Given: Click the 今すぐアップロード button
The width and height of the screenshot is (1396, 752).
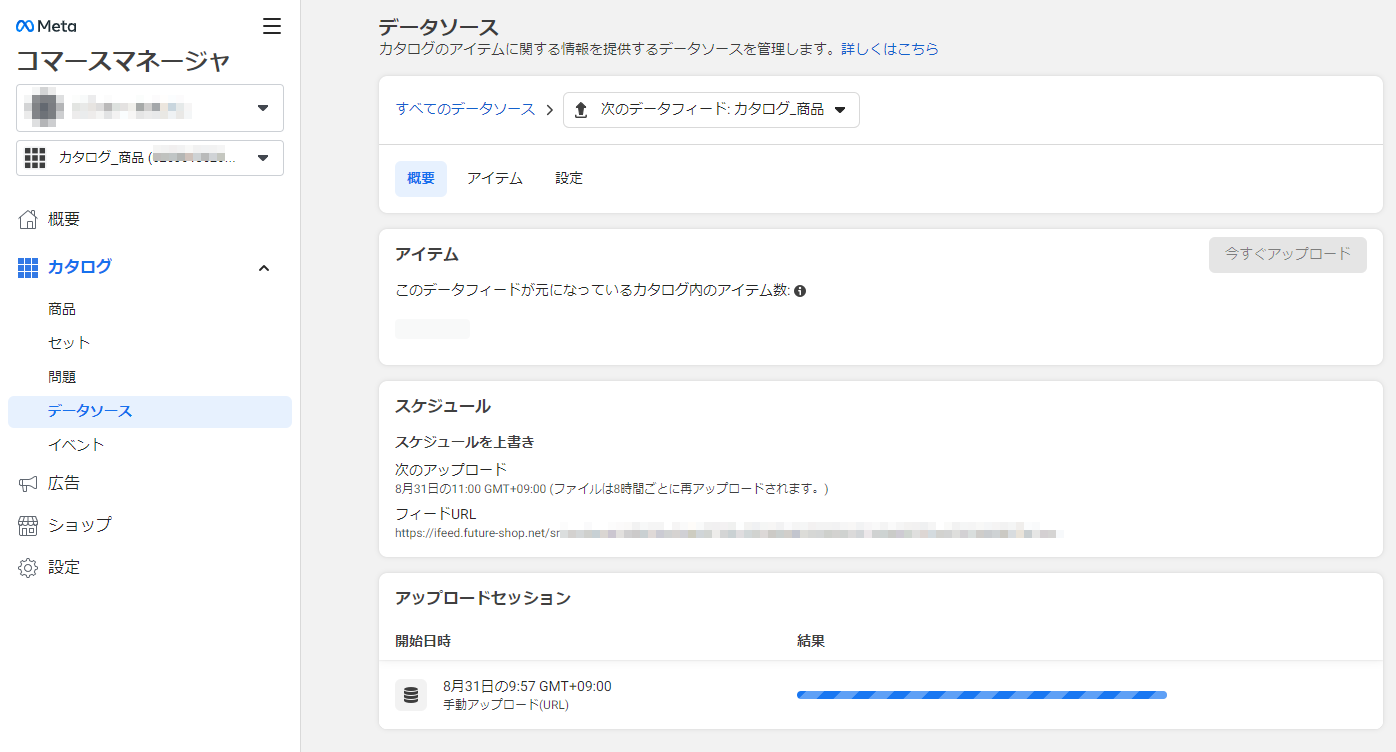Looking at the screenshot, I should click(x=1288, y=254).
